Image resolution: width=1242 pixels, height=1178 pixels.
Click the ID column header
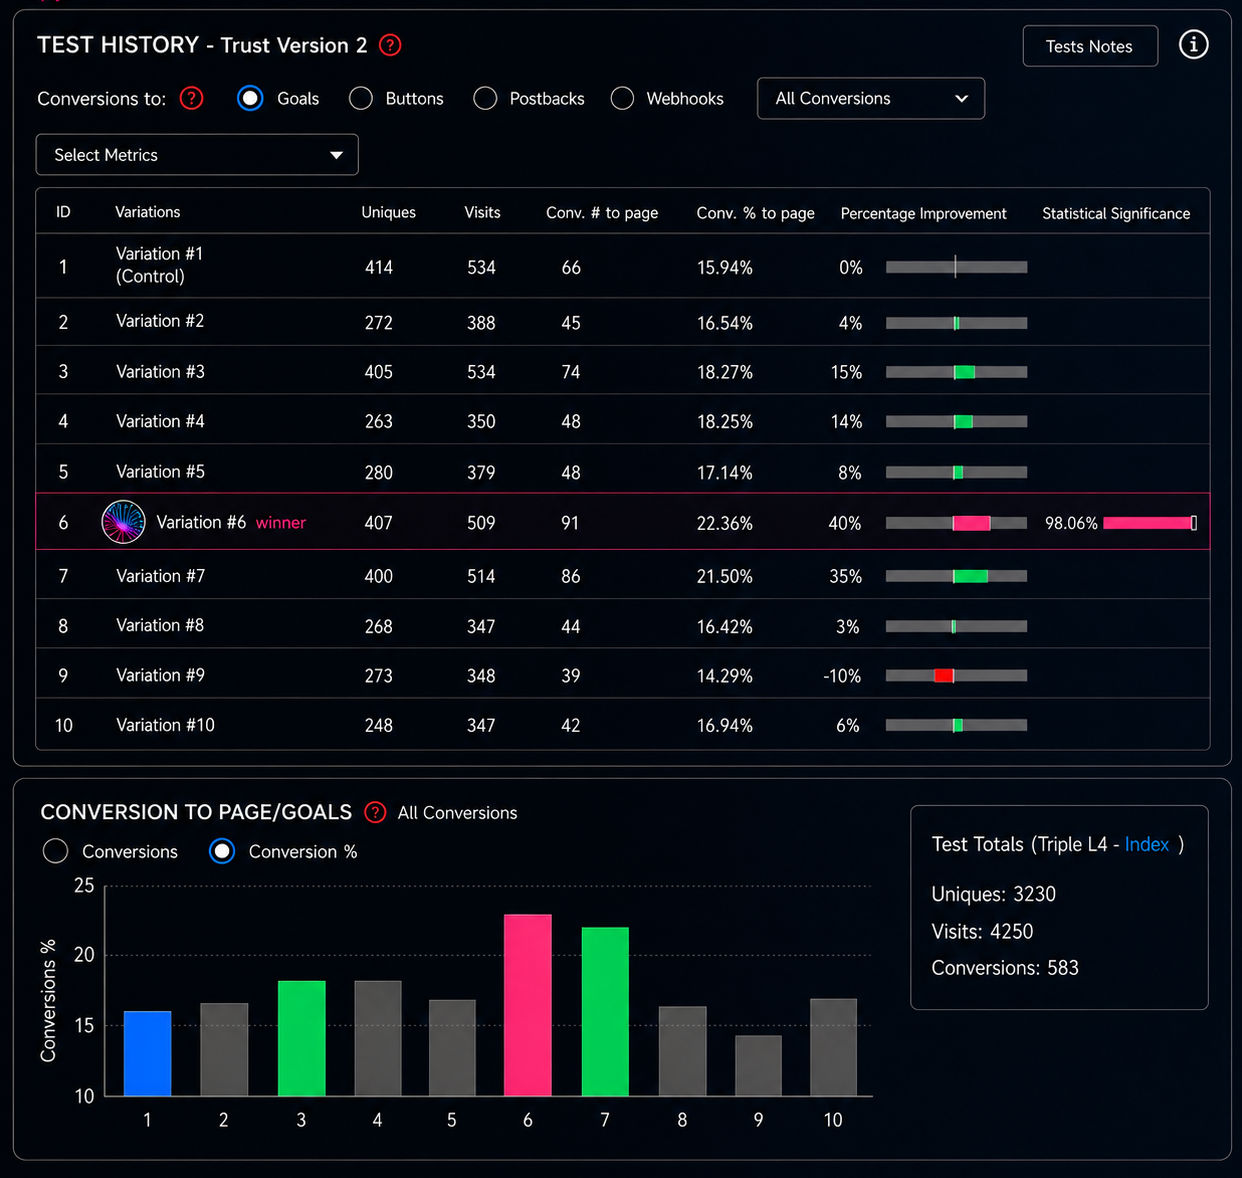click(63, 212)
